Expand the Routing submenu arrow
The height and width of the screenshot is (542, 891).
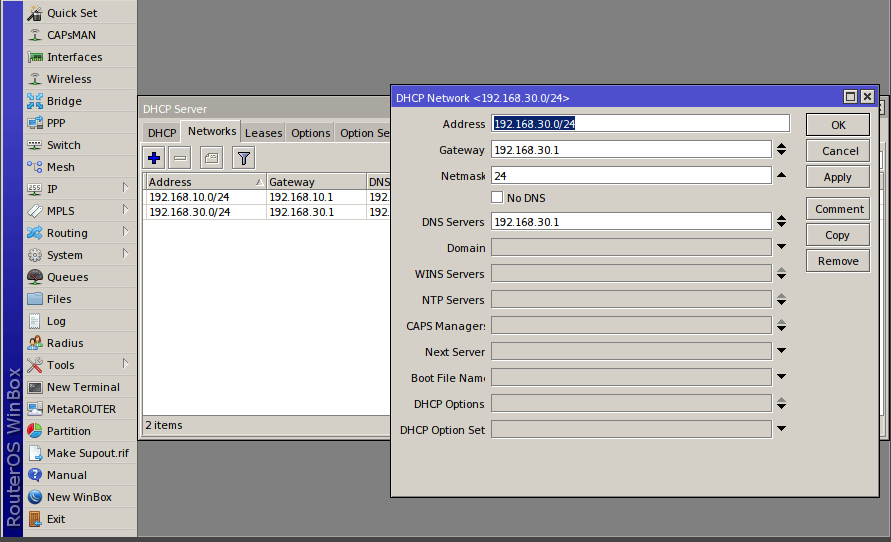click(126, 232)
